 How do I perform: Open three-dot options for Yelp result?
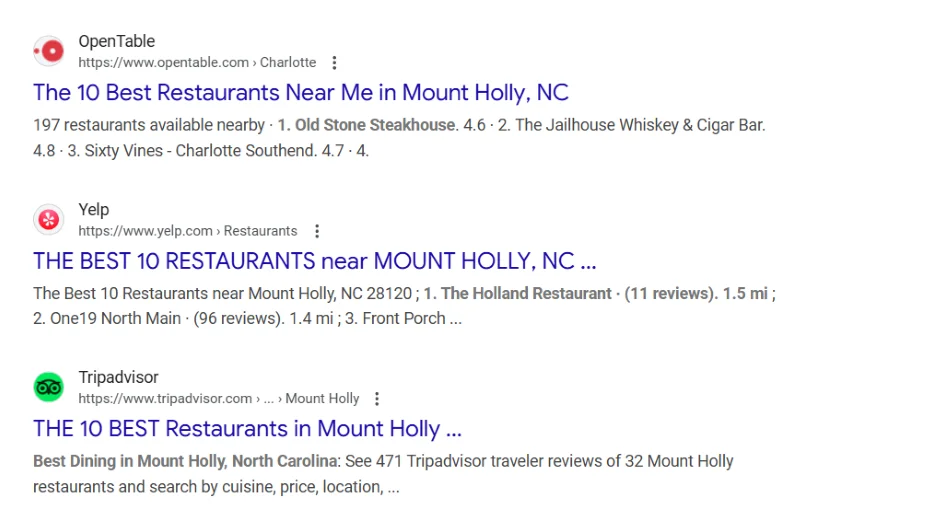click(x=317, y=231)
